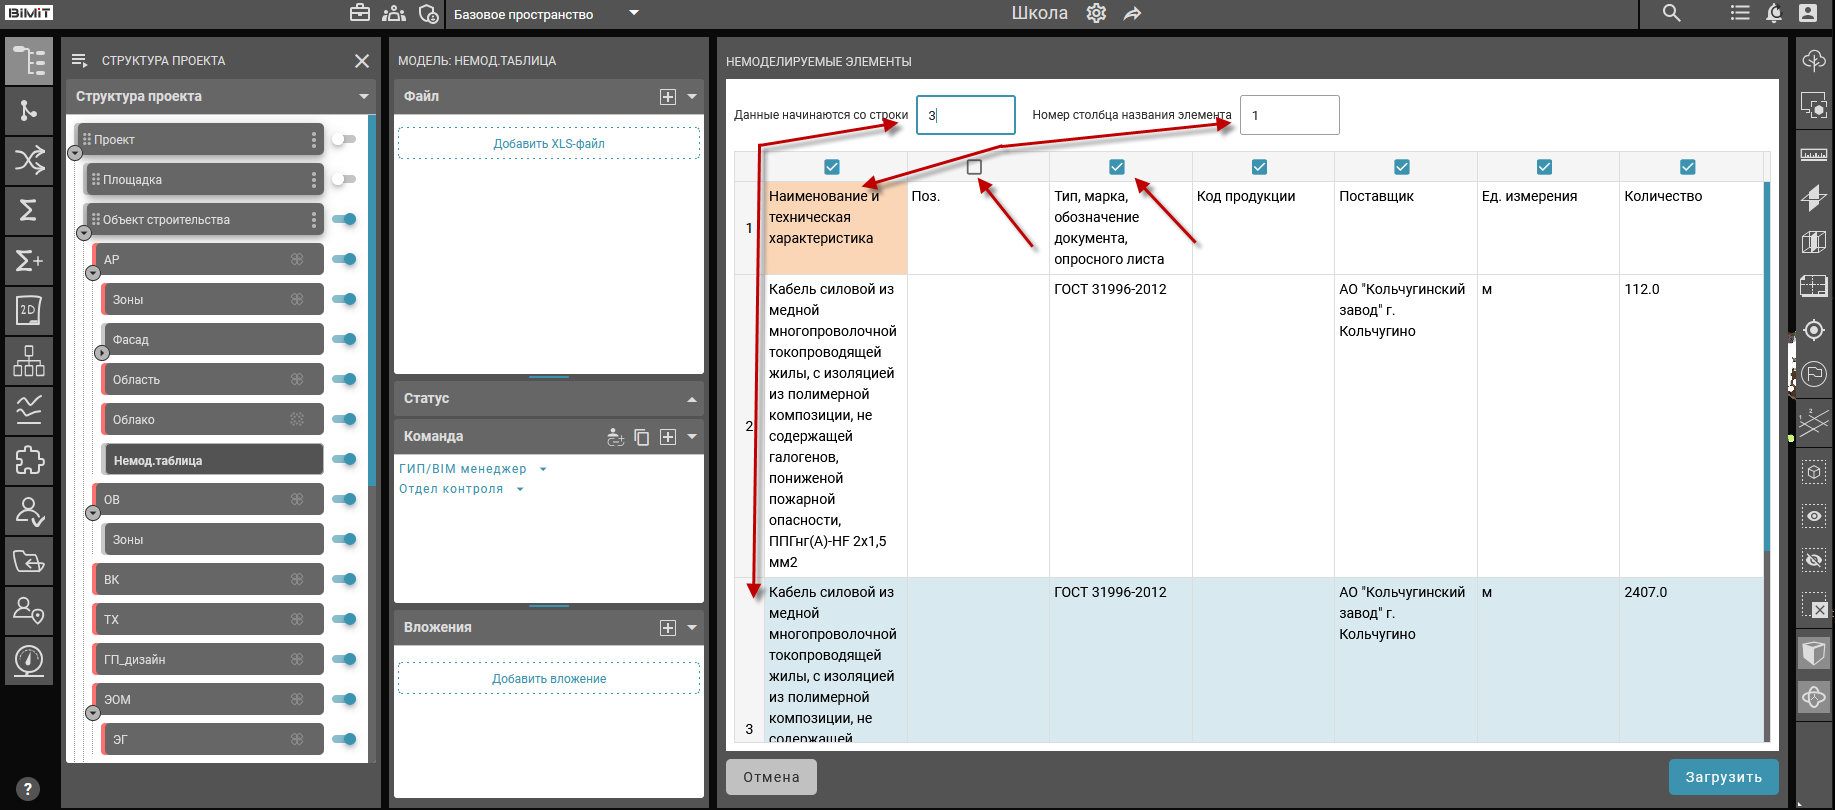Click the puzzle plugin icon in sidebar
This screenshot has height=810, width=1835.
[29, 460]
